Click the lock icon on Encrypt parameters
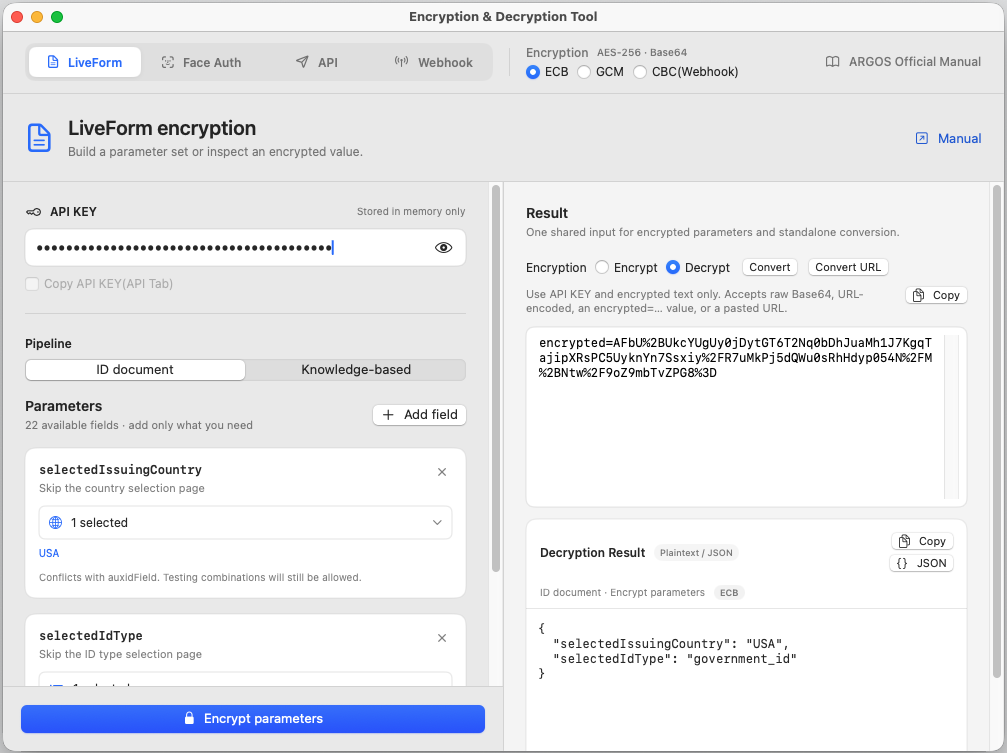The height and width of the screenshot is (753, 1007). coord(189,718)
